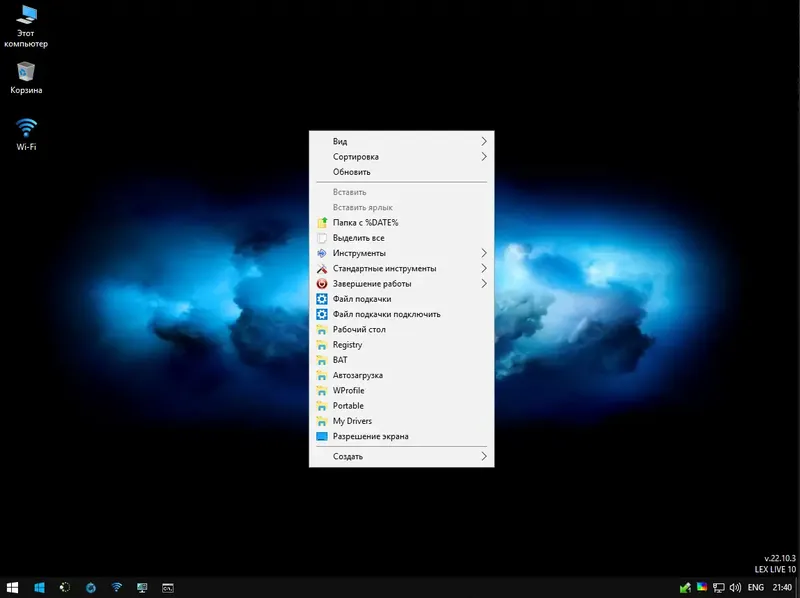Open the Корзина recycle bin

pos(25,80)
